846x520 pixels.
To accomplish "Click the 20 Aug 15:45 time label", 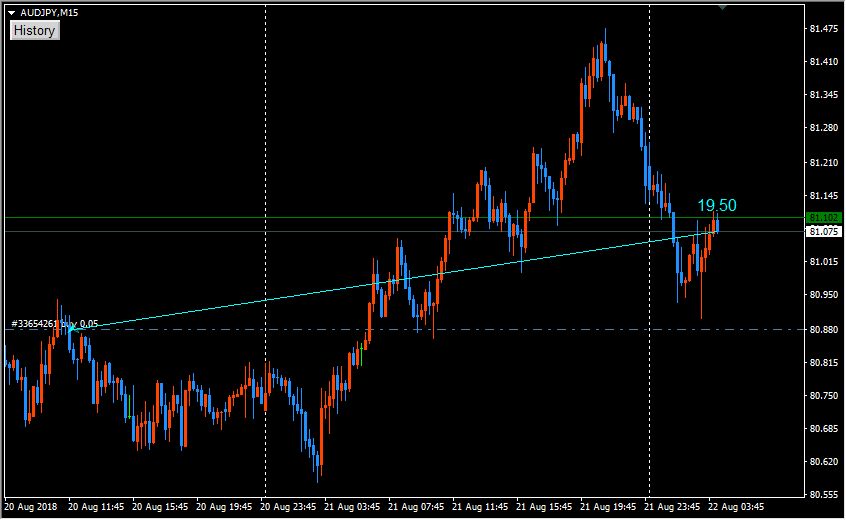I will (x=160, y=507).
